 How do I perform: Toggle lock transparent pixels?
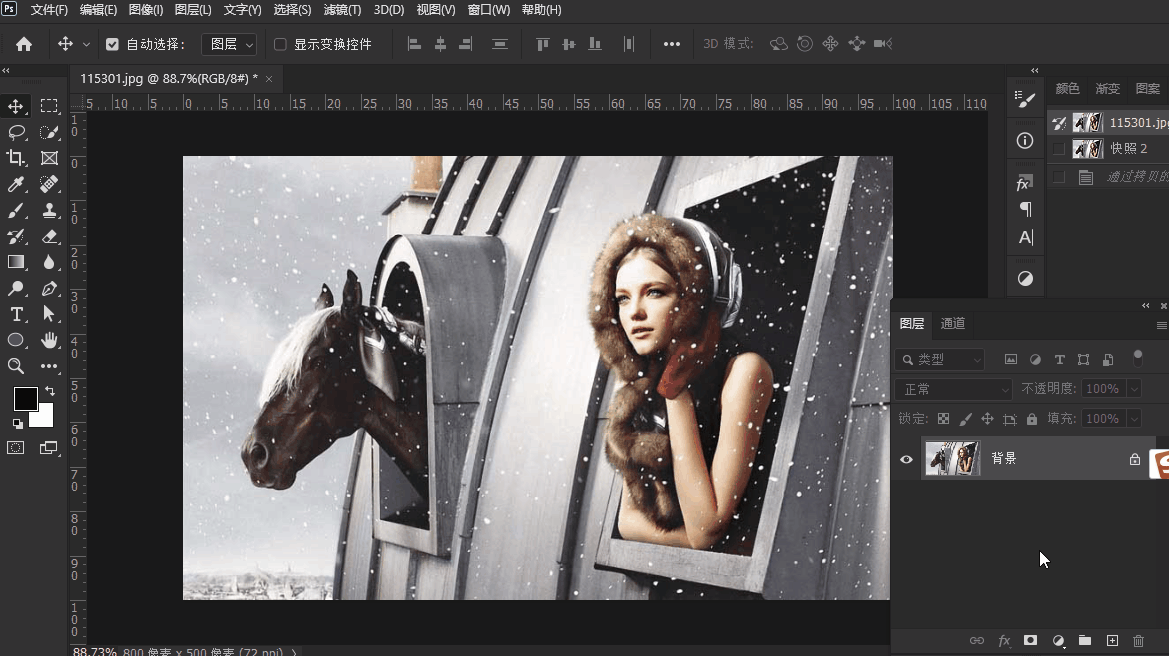(943, 419)
